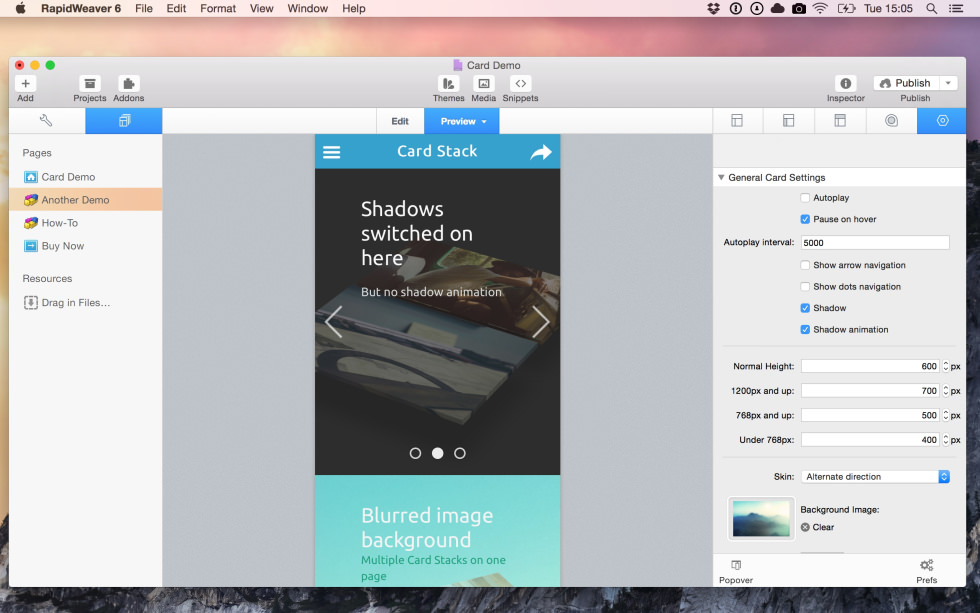Screen dimensions: 980x613
Task: Open the Projects toolbar icon
Action: pyautogui.click(x=89, y=83)
